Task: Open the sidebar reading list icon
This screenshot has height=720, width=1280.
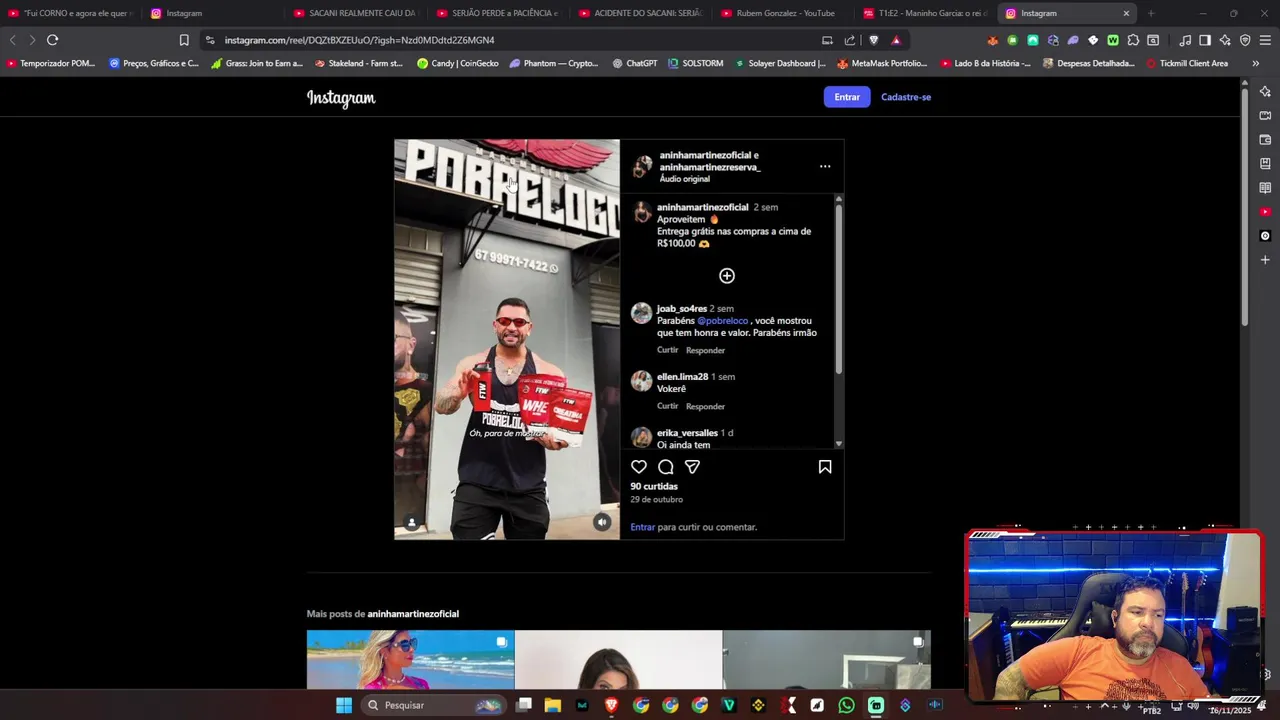Action: (1265, 188)
